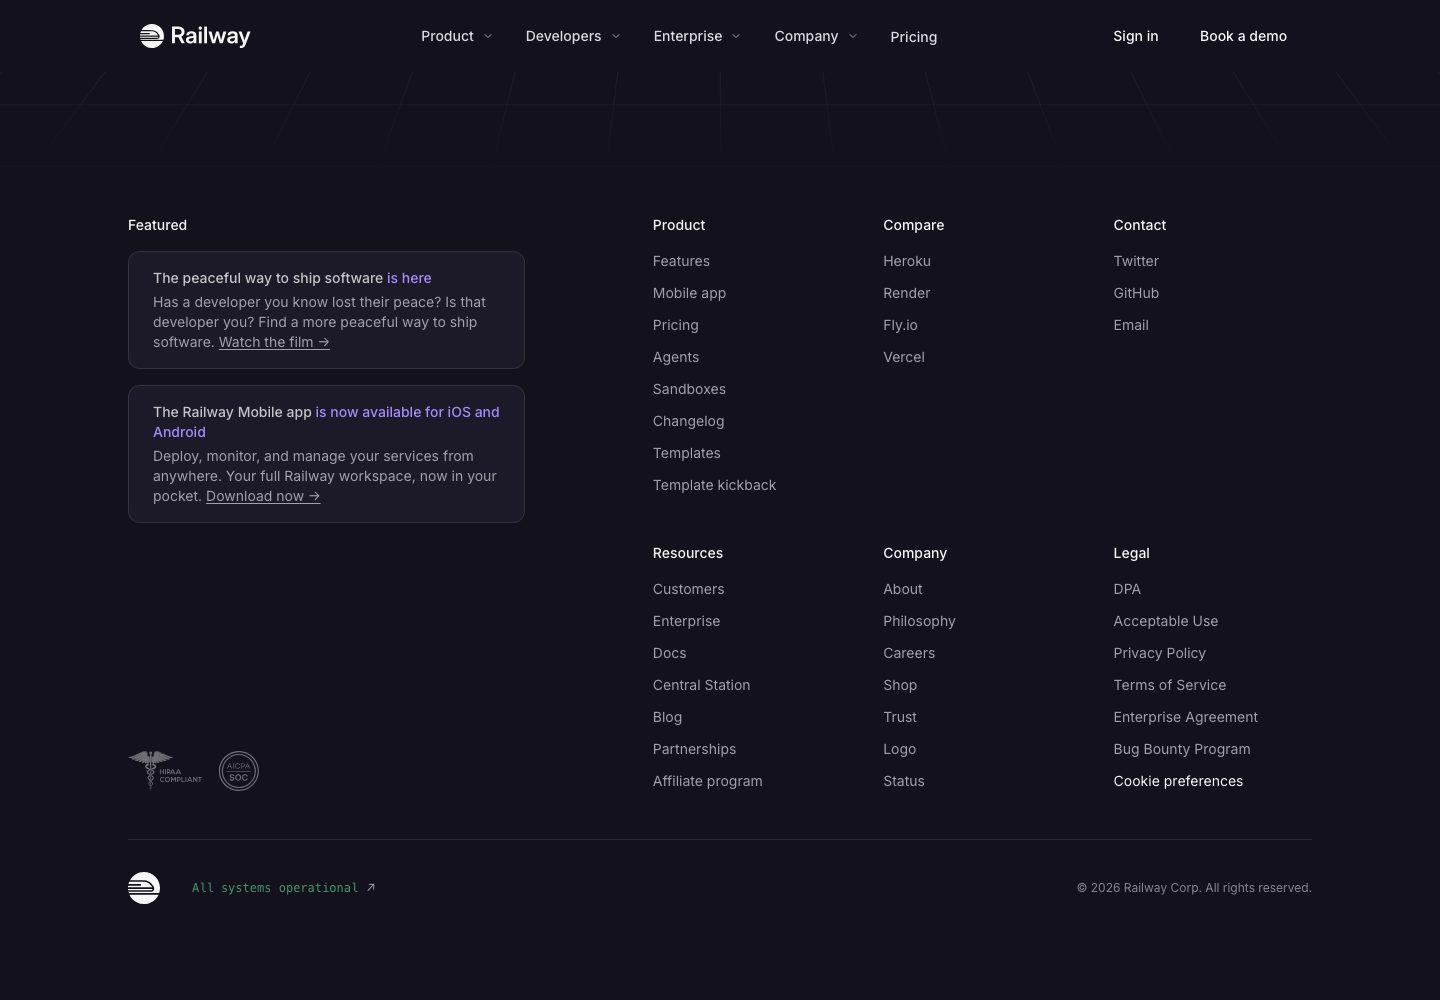The width and height of the screenshot is (1440, 1000).
Task: Open Status under the Company column
Action: tap(904, 781)
